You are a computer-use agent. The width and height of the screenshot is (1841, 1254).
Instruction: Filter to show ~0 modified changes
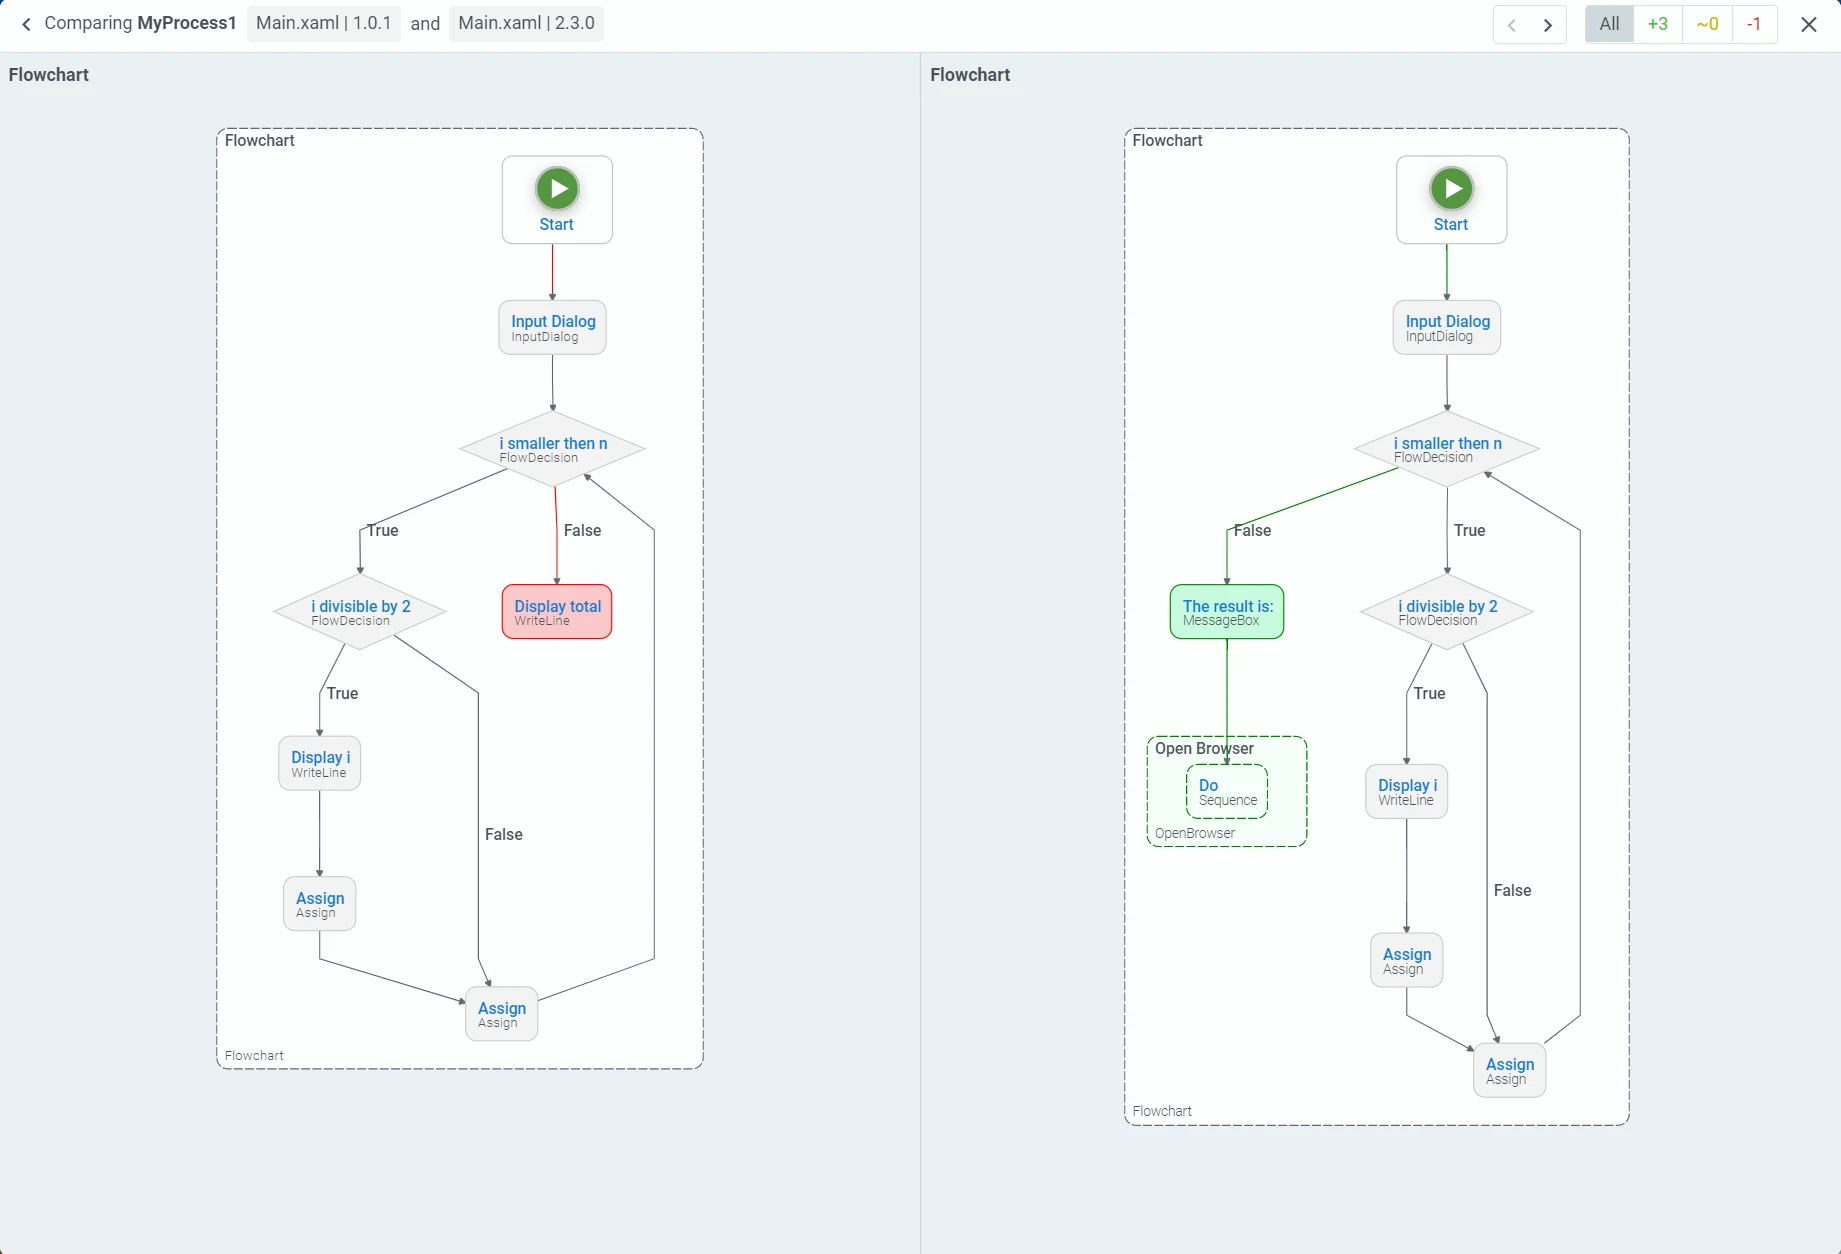click(x=1707, y=24)
